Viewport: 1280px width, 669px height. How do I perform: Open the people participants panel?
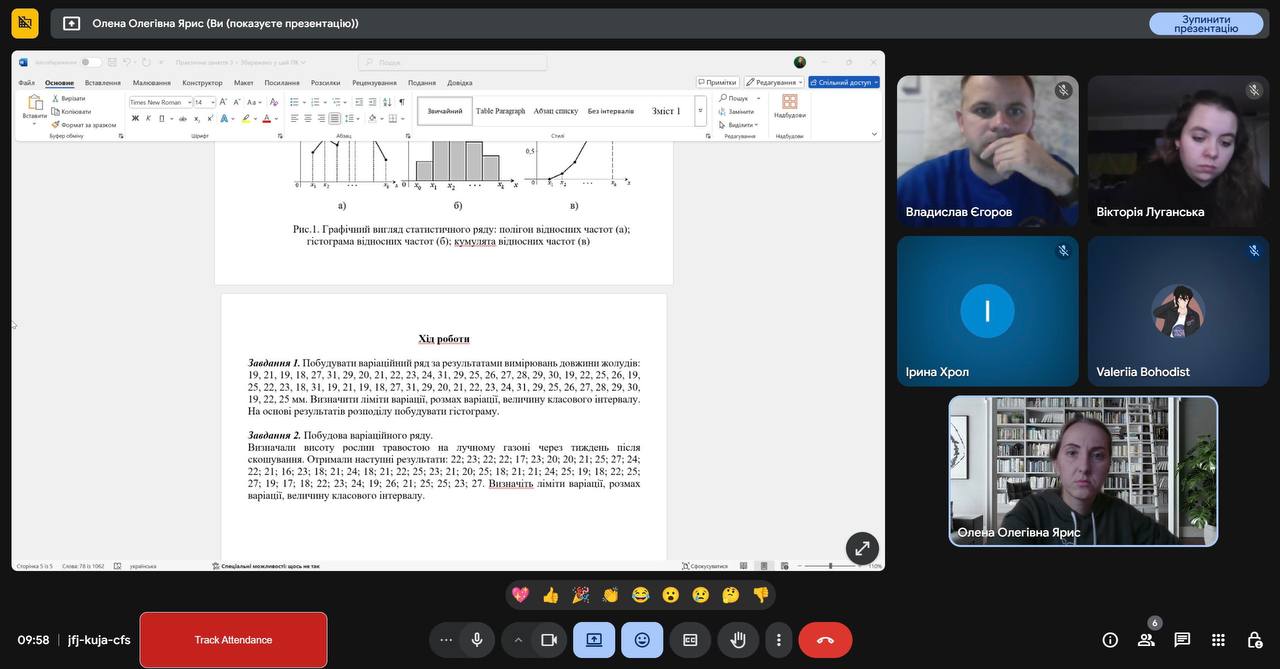1146,640
